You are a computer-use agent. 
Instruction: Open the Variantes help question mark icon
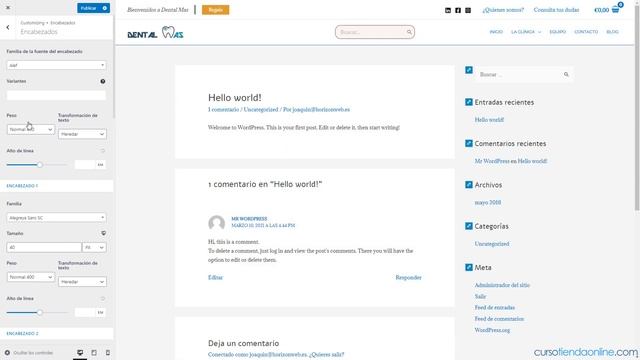tap(103, 81)
